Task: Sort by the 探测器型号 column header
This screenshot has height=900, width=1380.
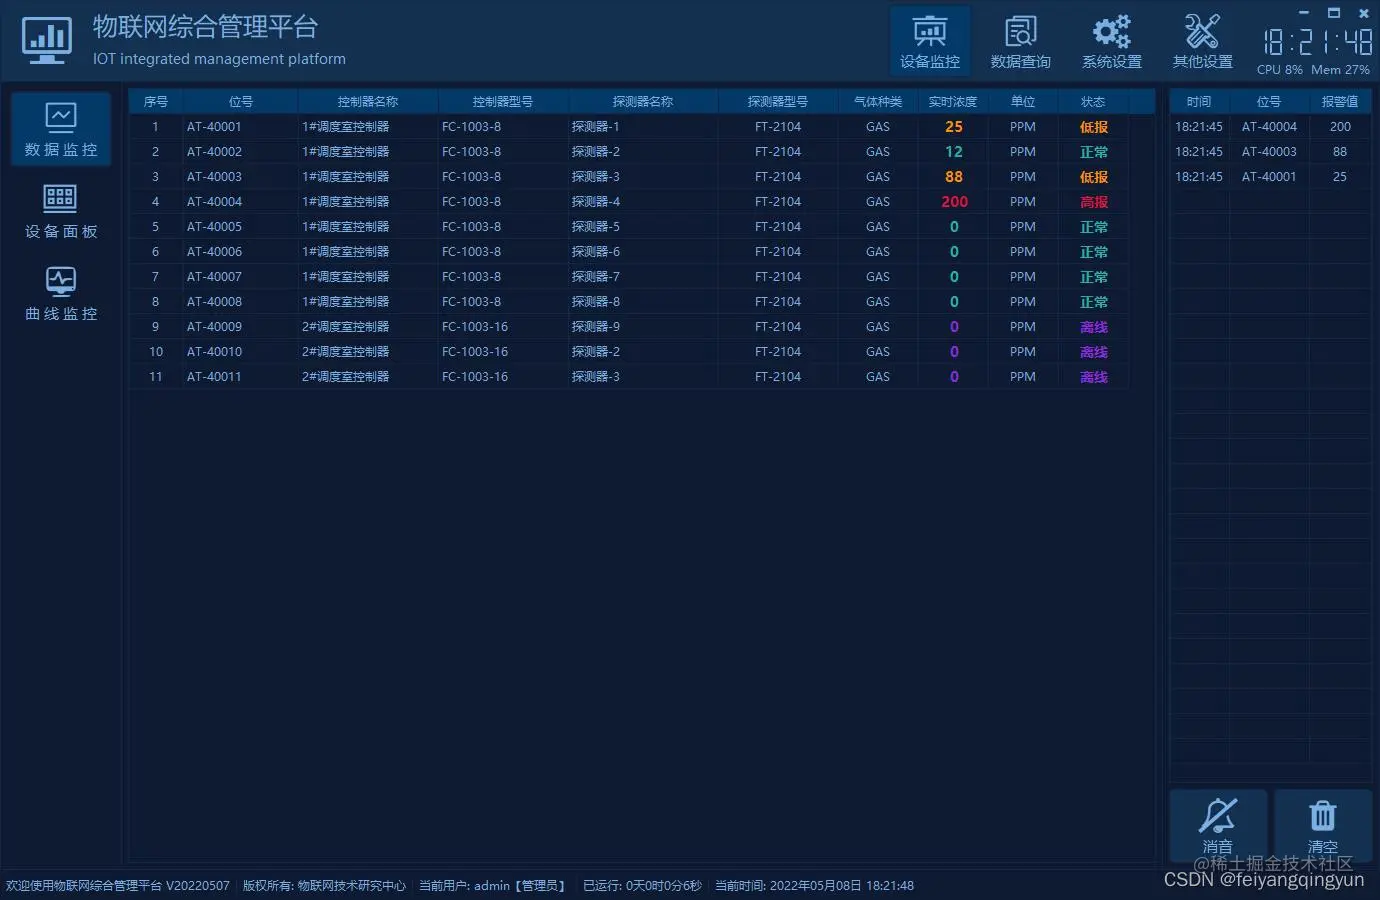Action: [x=778, y=102]
